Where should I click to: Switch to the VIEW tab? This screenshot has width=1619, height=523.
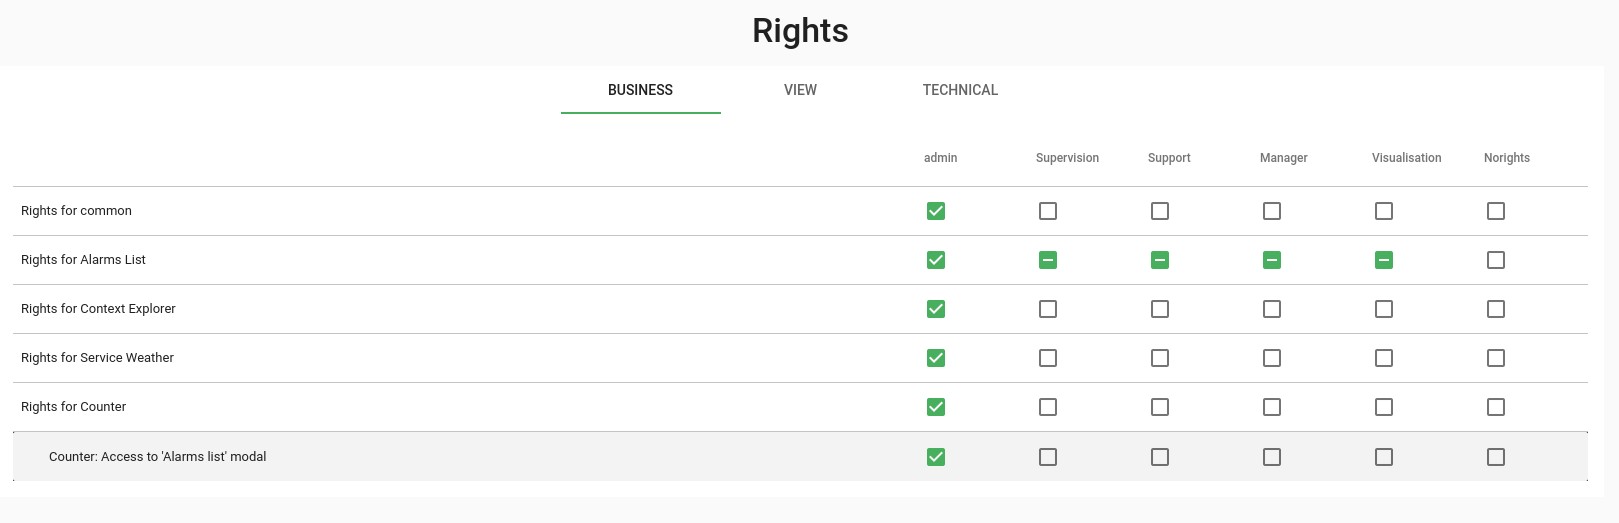click(x=800, y=90)
